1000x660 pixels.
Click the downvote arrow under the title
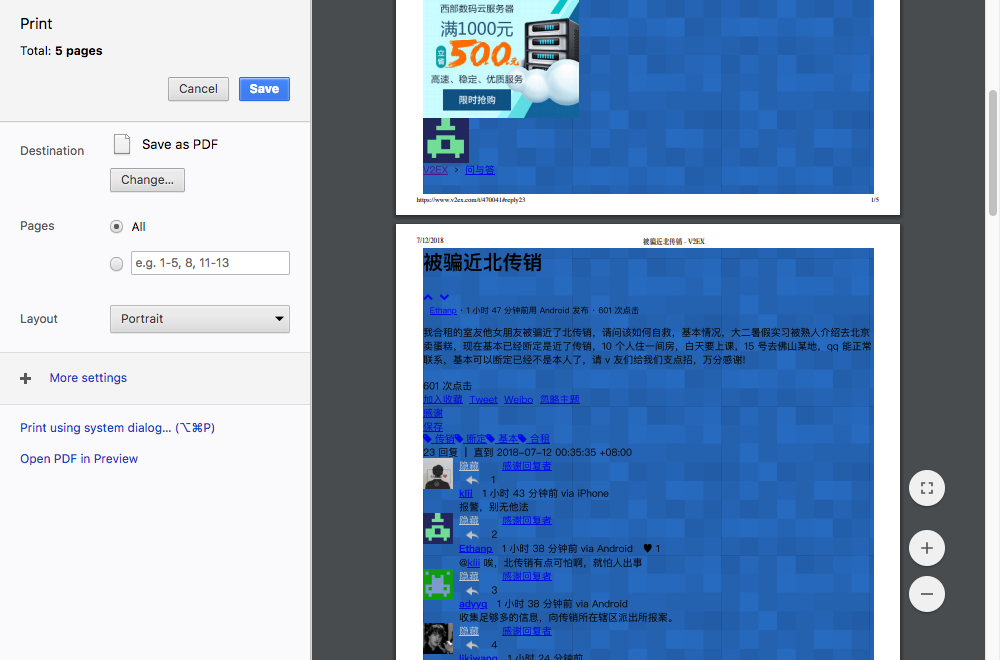pyautogui.click(x=445, y=297)
